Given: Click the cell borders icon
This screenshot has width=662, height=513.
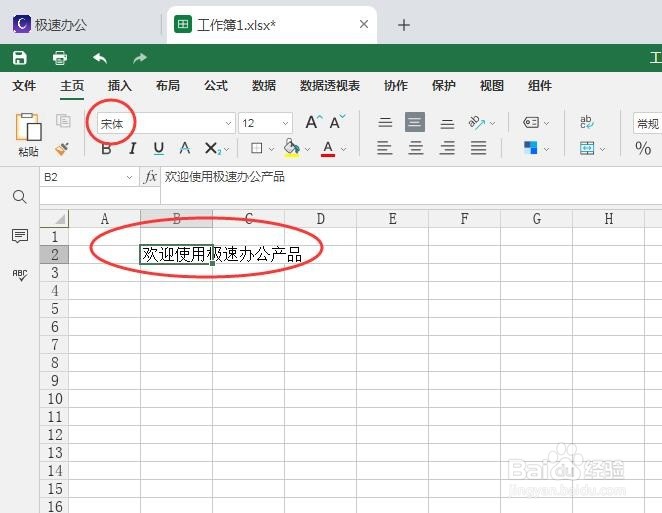Looking at the screenshot, I should pos(256,149).
